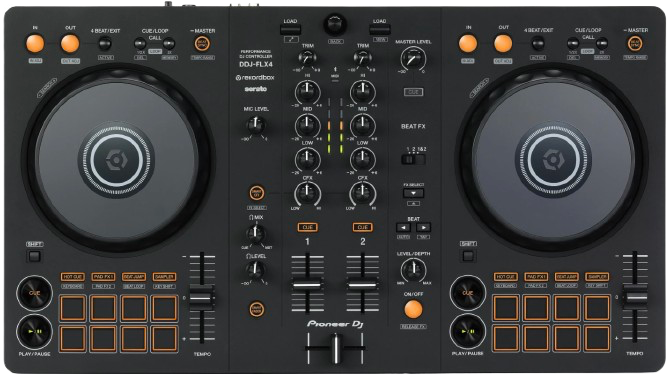
Task: Click the channel 2 TRIM knob
Action: click(x=362, y=58)
